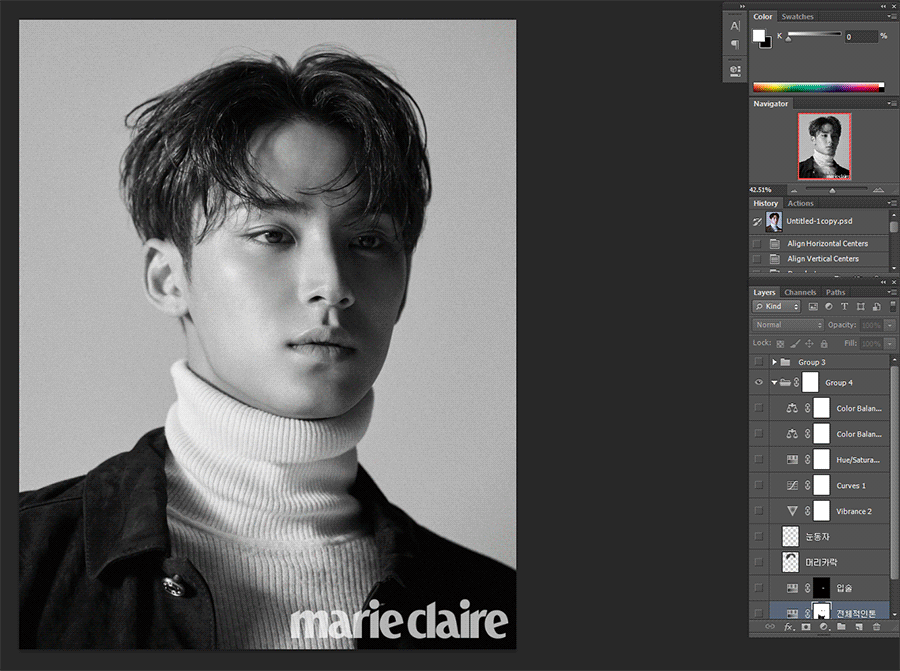Click the K value input field
Screen dimensions: 900x671
[861, 37]
